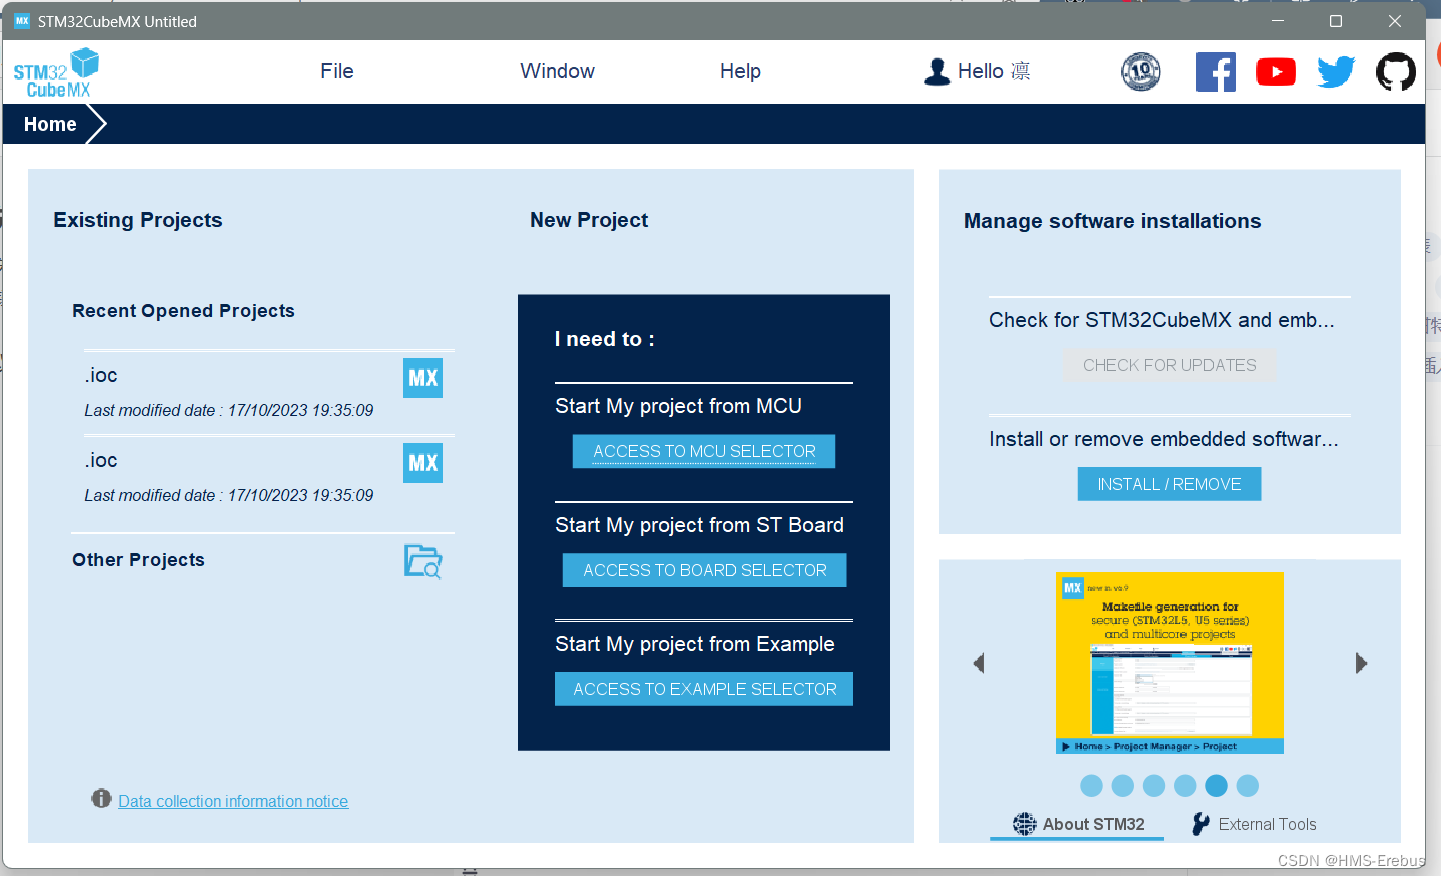The width and height of the screenshot is (1441, 876).
Task: Click the Start My project from Example text
Action: (694, 644)
